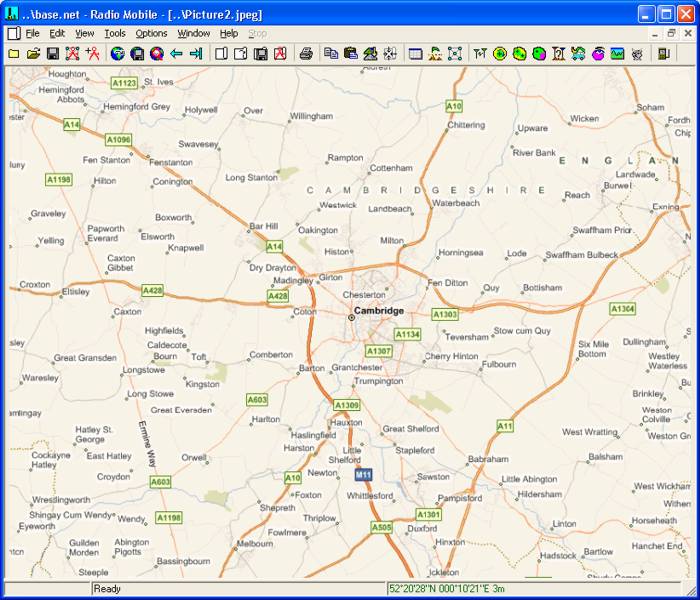Image resolution: width=700 pixels, height=600 pixels.
Task: Click the Combined coverage yellow blob icon
Action: click(519, 54)
